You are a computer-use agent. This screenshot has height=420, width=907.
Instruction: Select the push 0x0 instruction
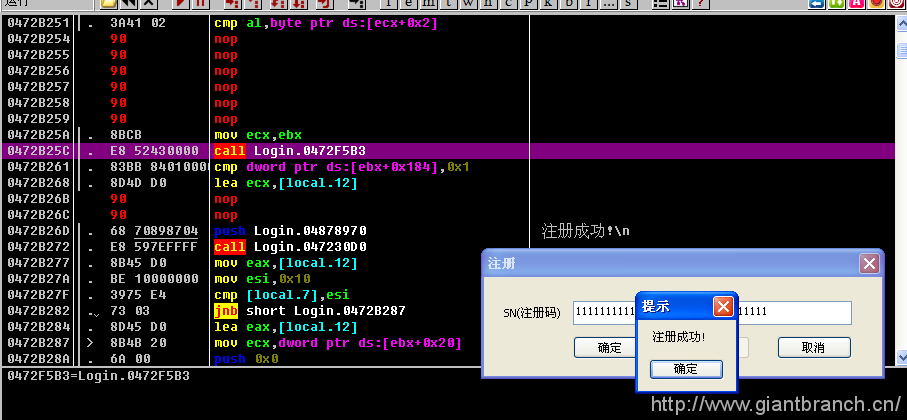pos(246,359)
